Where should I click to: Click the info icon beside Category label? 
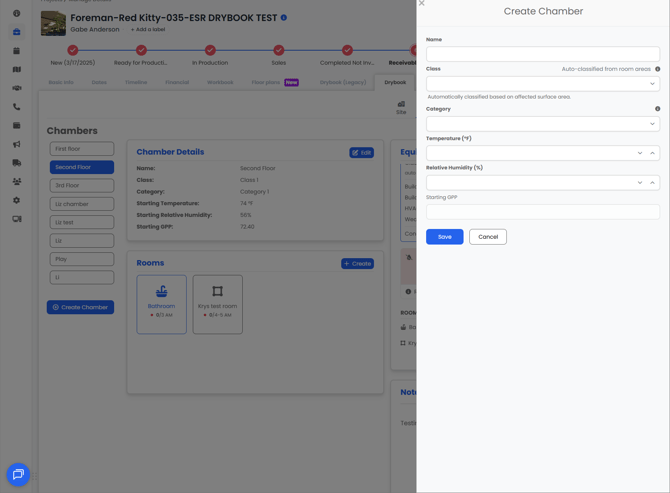pos(657,109)
